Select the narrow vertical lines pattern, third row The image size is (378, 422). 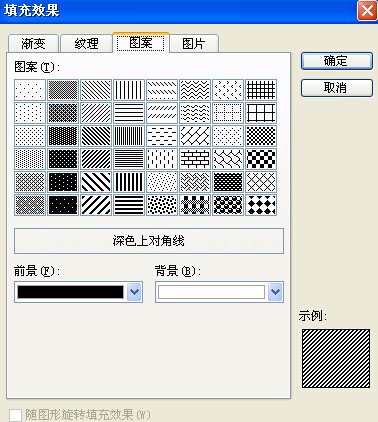pyautogui.click(x=129, y=136)
